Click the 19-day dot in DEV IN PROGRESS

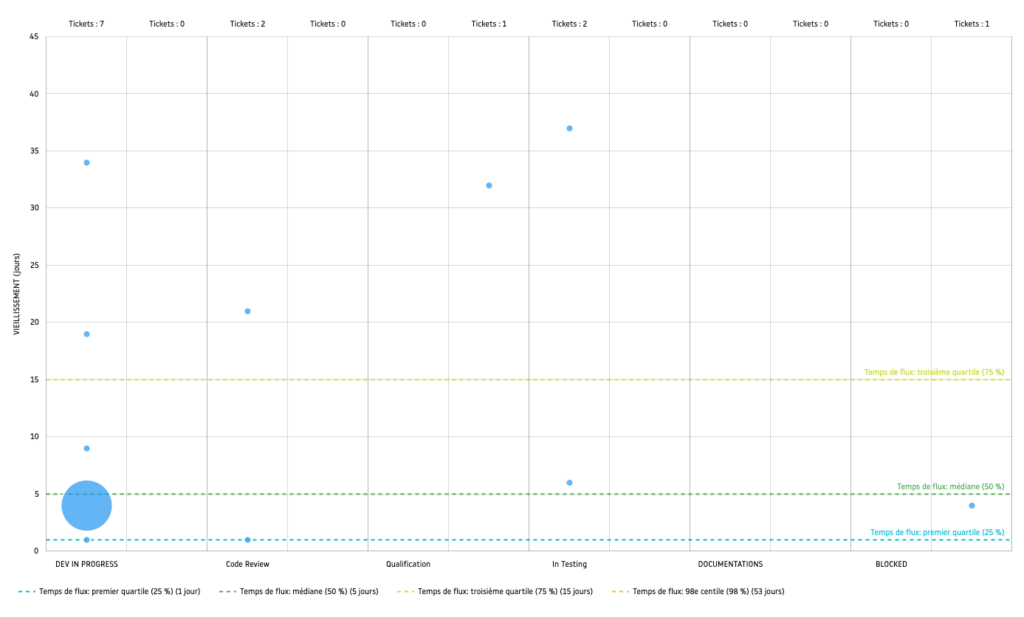click(x=87, y=334)
